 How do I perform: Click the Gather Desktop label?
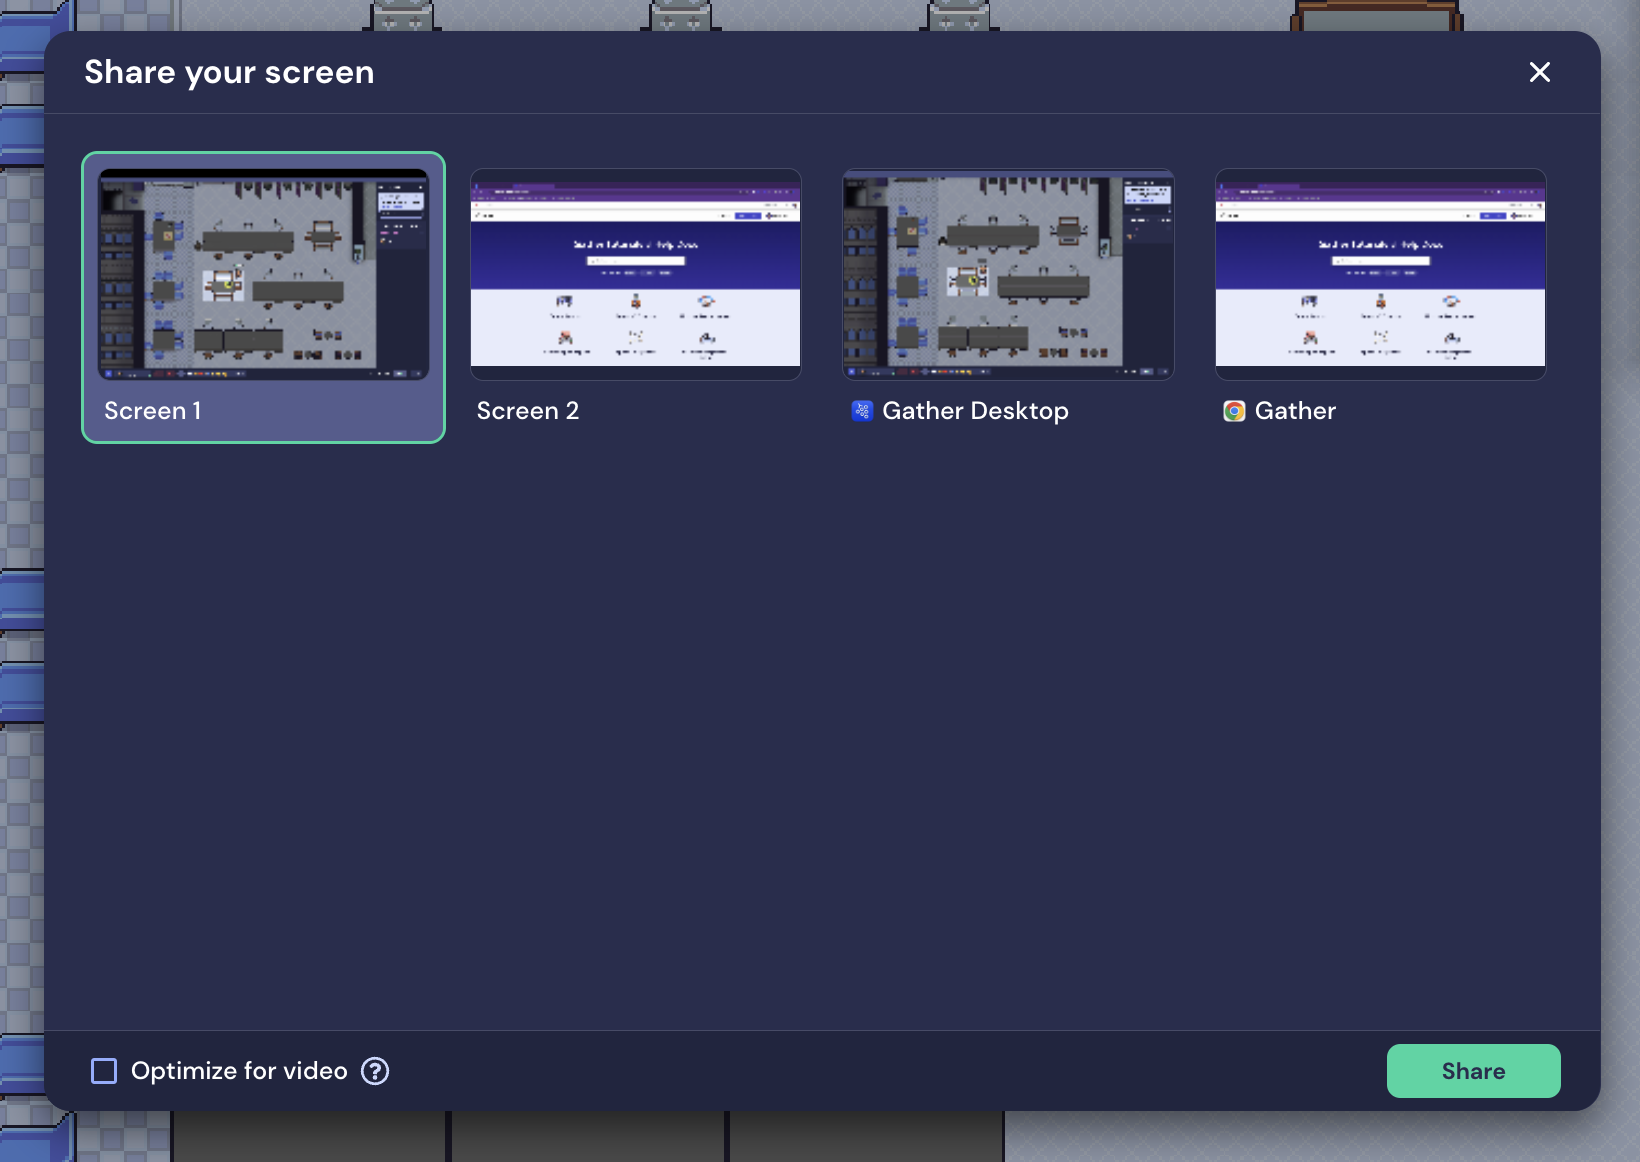pos(975,410)
